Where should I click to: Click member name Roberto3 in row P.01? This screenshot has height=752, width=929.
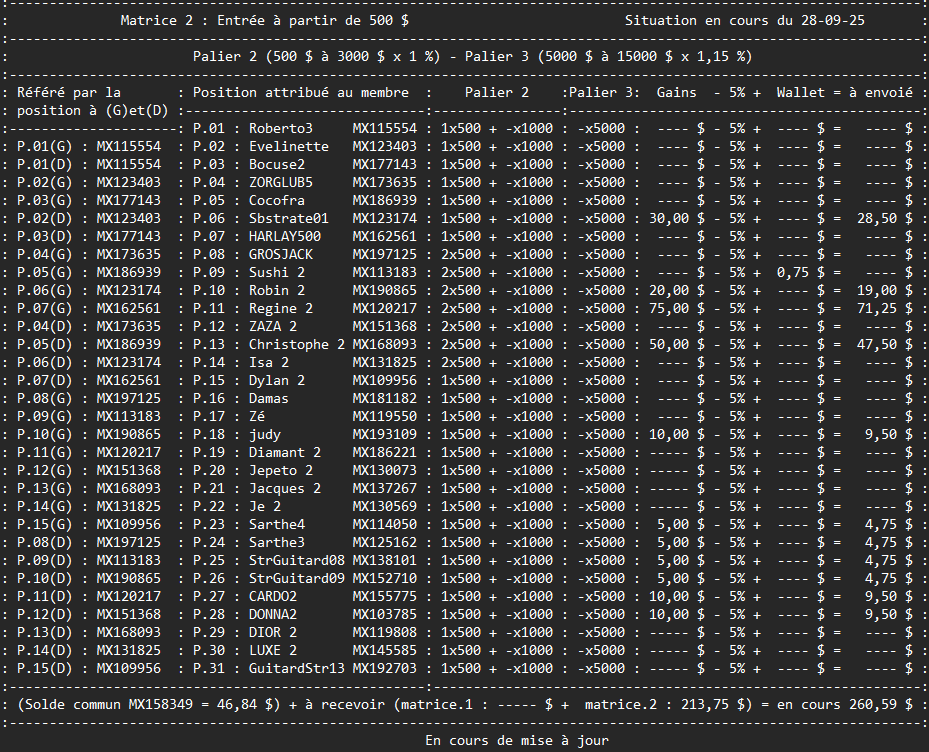[281, 128]
